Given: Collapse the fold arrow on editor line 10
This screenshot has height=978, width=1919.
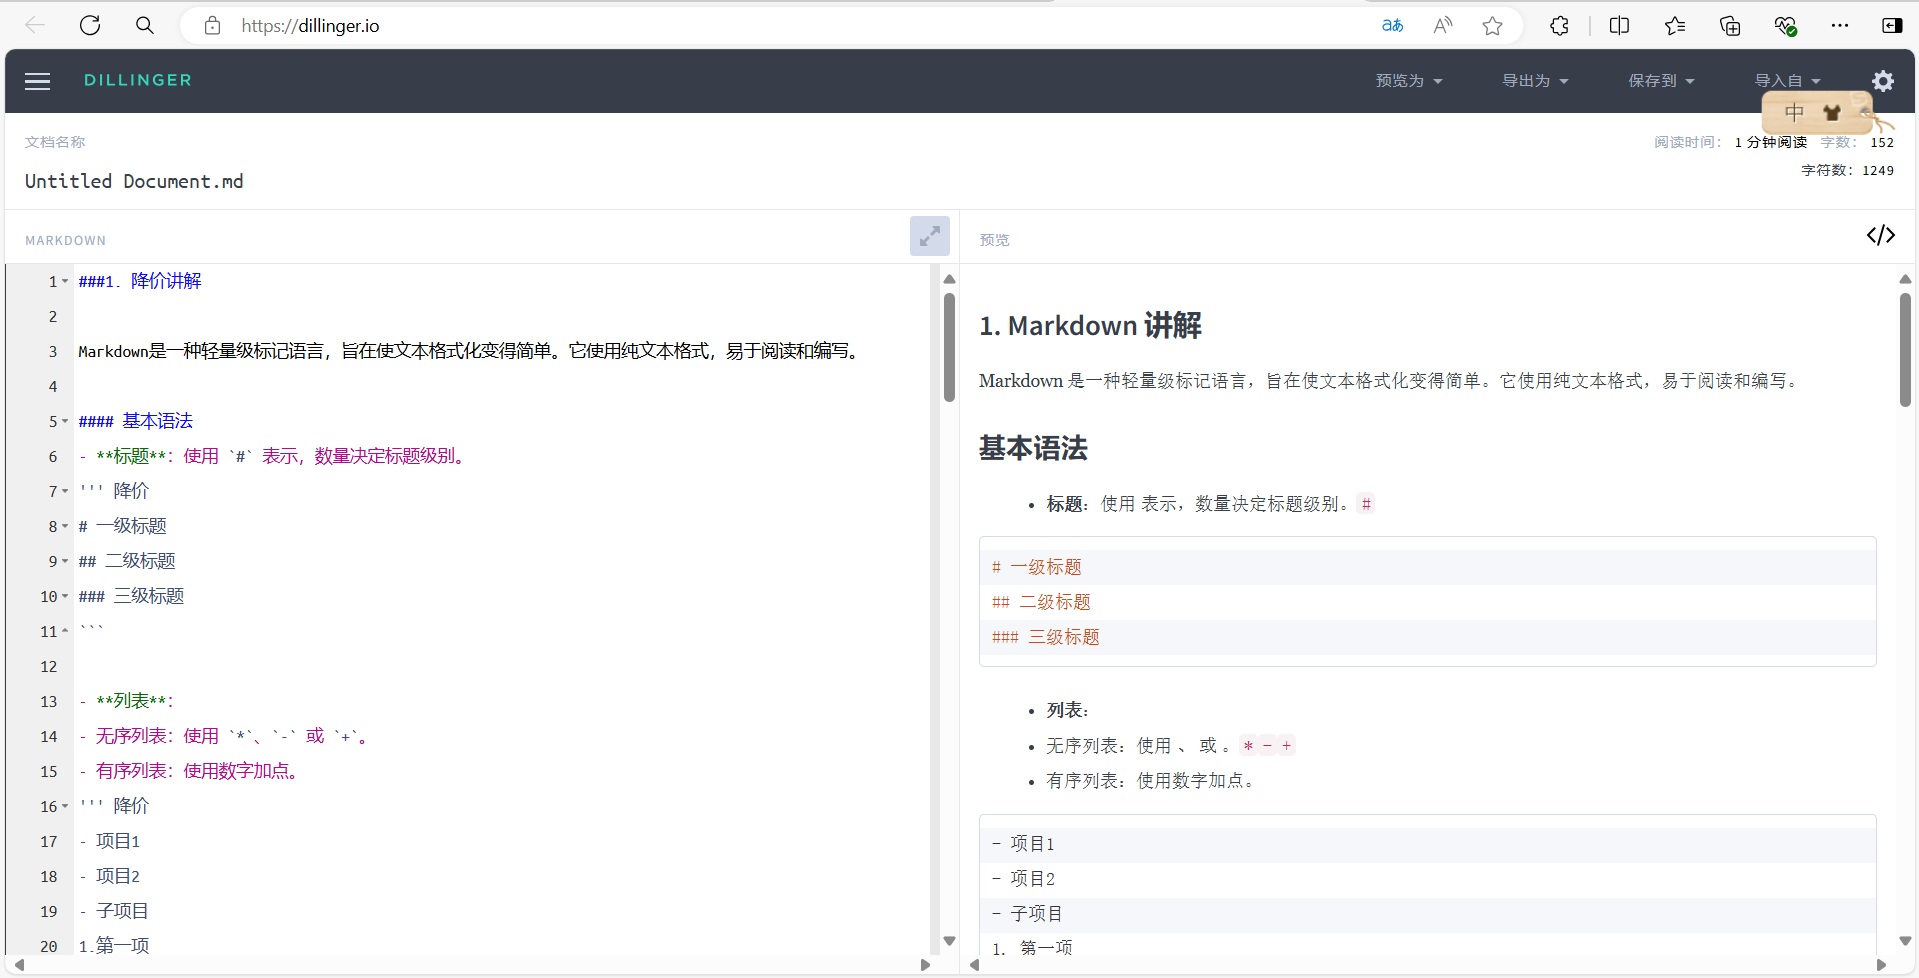Looking at the screenshot, I should click(65, 596).
